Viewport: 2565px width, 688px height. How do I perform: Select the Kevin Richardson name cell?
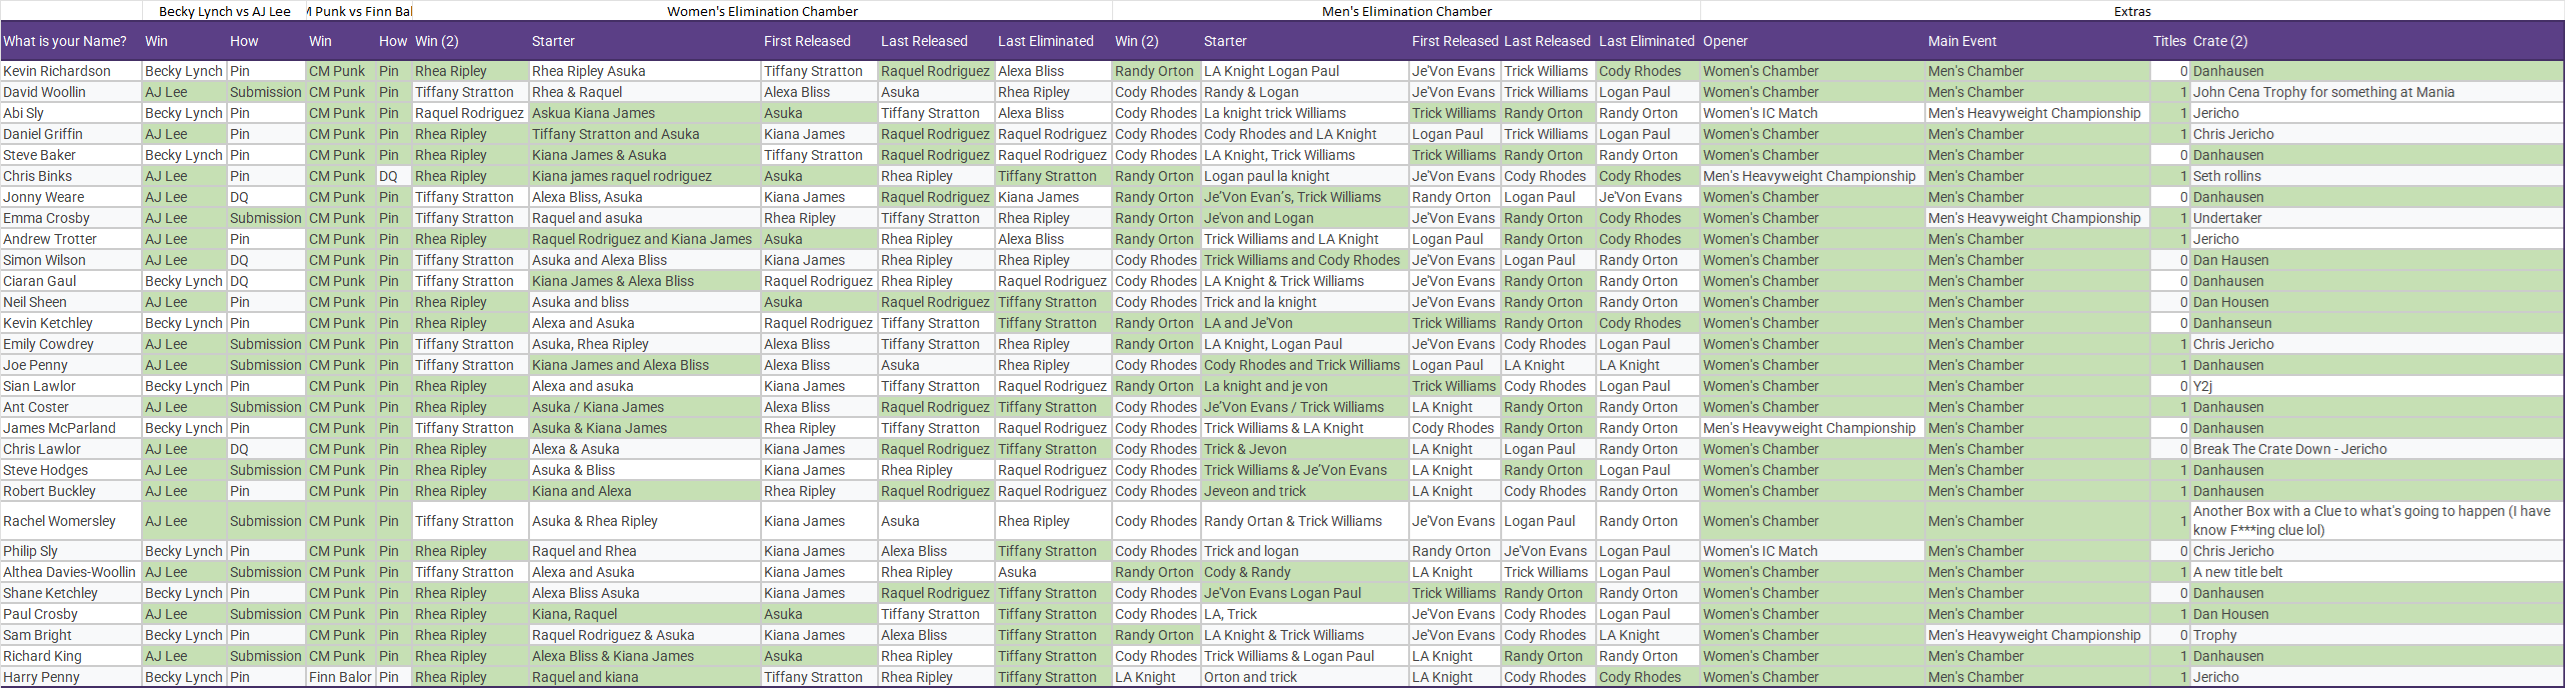click(57, 71)
